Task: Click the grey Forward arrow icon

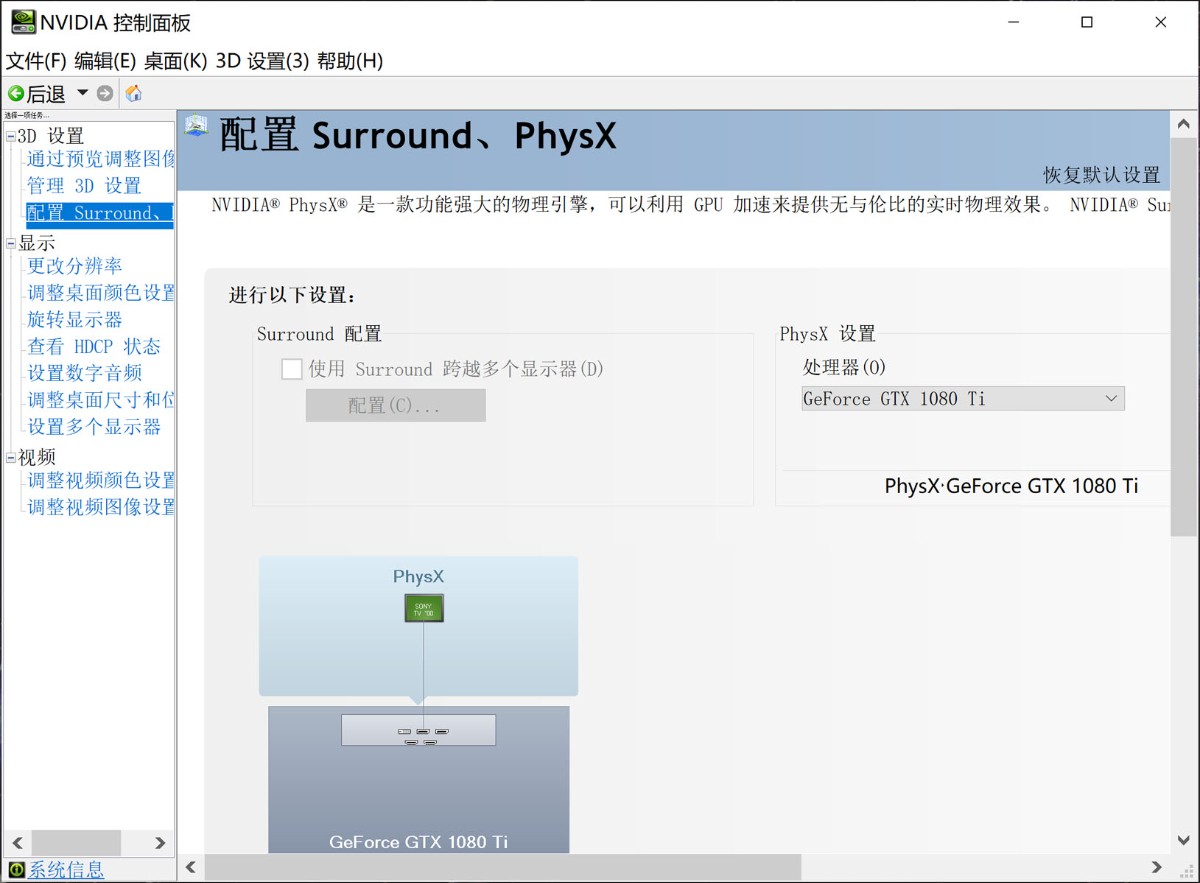Action: [105, 93]
